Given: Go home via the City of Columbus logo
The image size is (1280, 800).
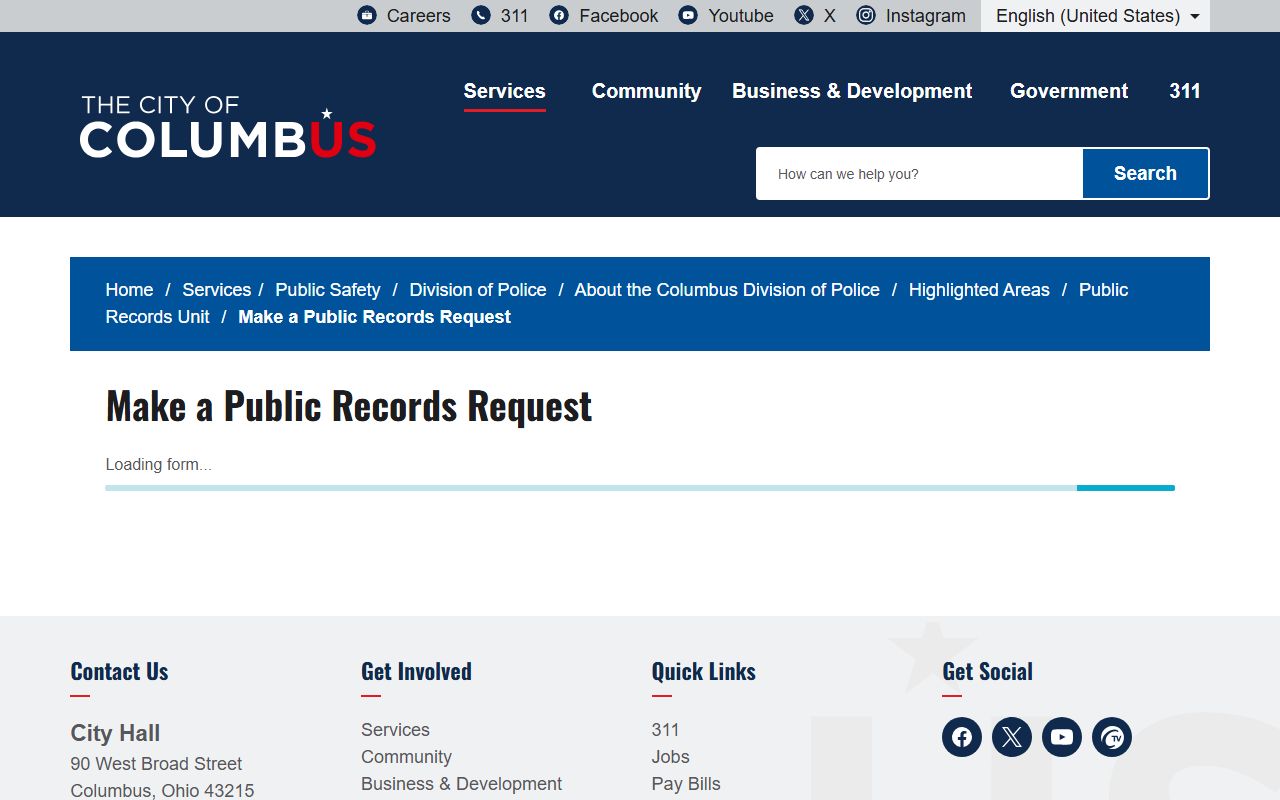Looking at the screenshot, I should 228,128.
